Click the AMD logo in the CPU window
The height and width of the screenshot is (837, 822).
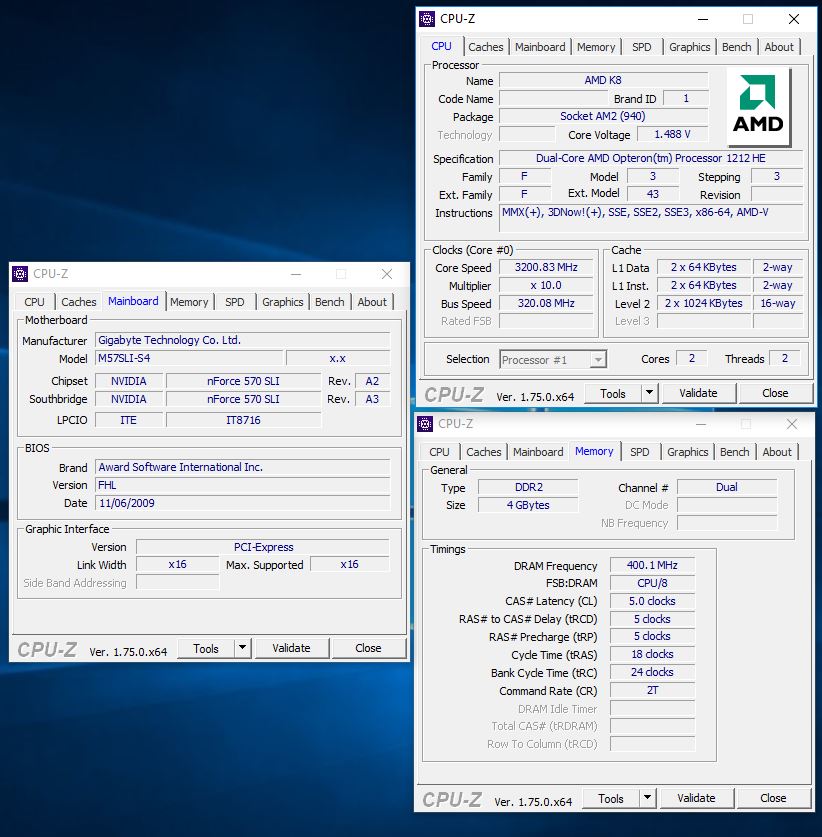tap(758, 107)
